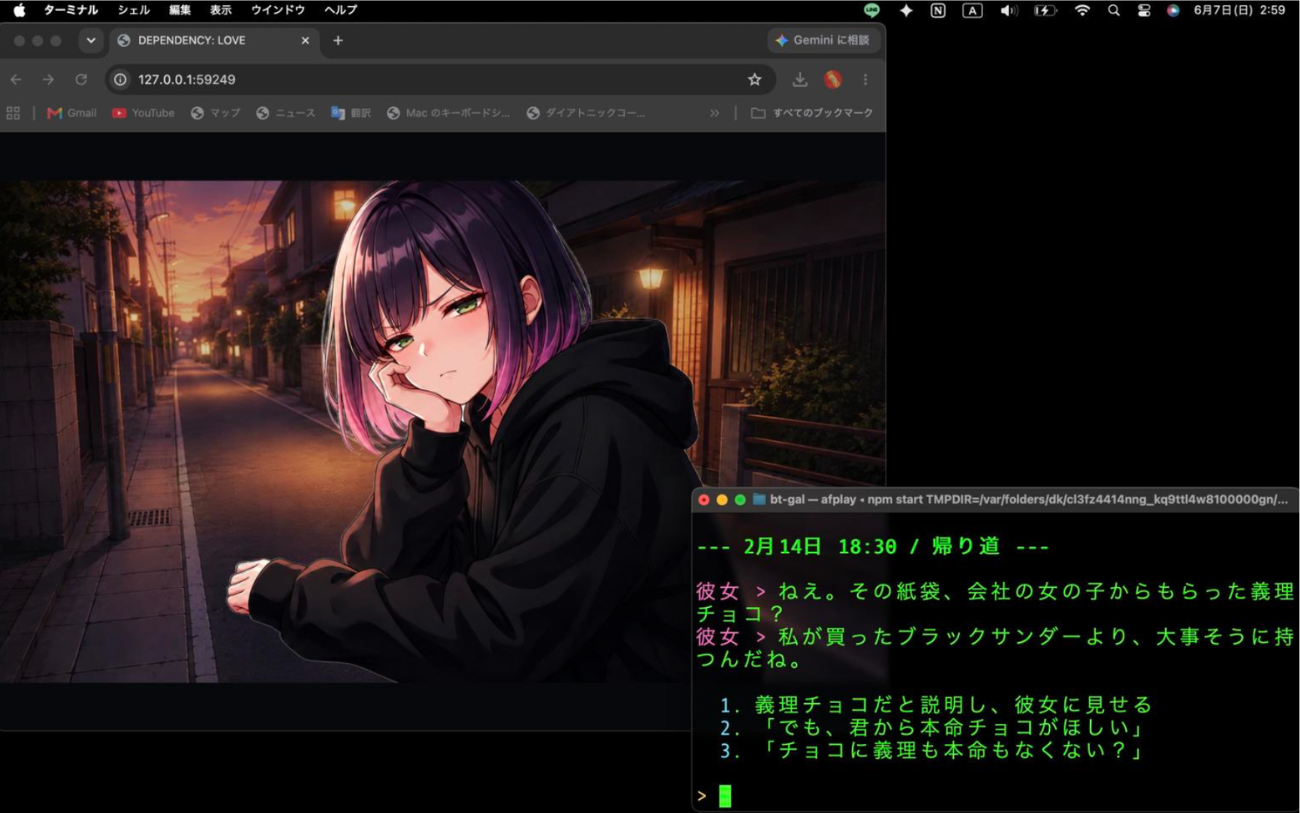1300x813 pixels.
Task: Open the input source A indicator
Action: coord(972,10)
